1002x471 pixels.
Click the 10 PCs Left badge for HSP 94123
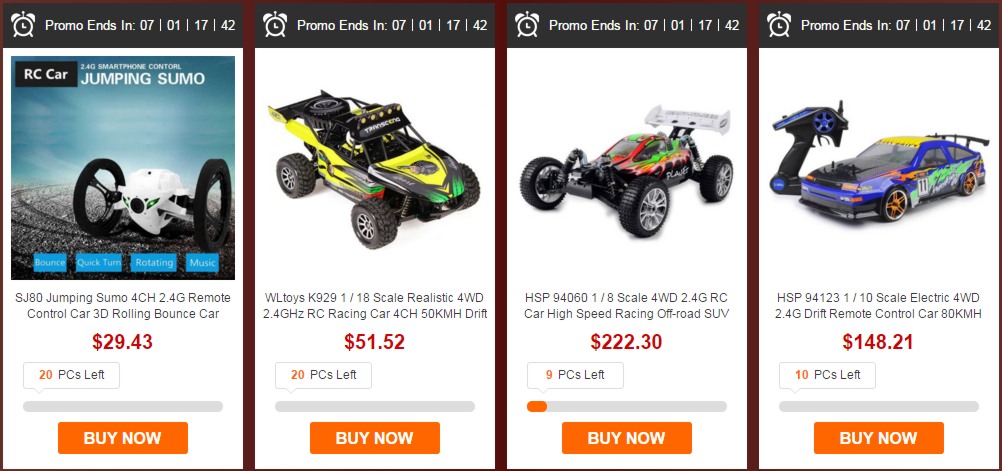coord(827,375)
